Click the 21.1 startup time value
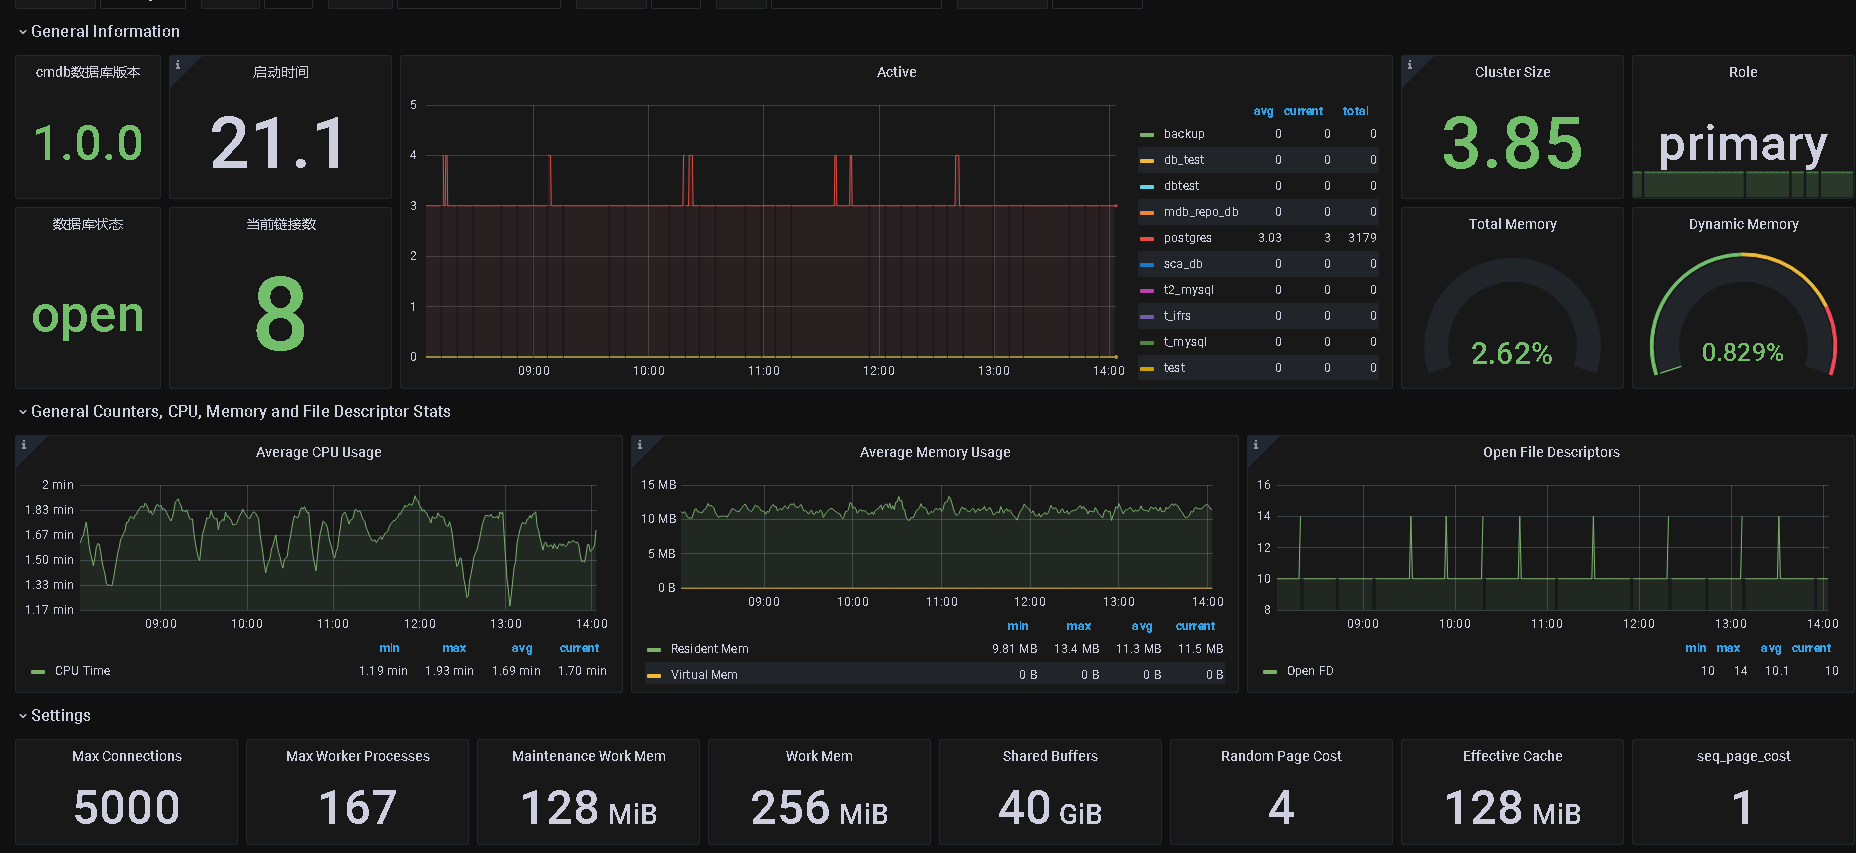This screenshot has width=1856, height=853. [x=279, y=143]
